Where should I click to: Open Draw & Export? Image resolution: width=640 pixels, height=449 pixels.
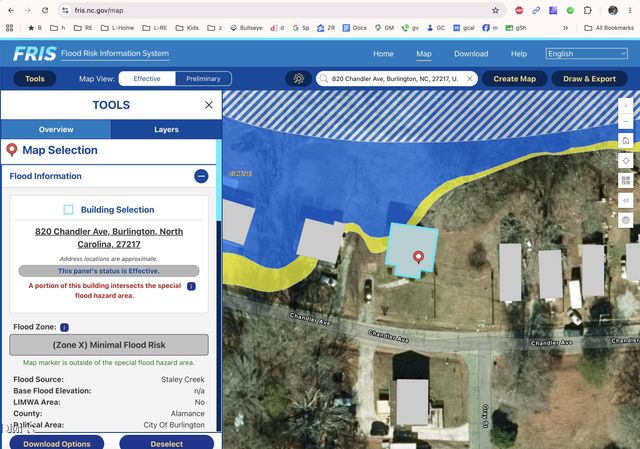coord(589,79)
